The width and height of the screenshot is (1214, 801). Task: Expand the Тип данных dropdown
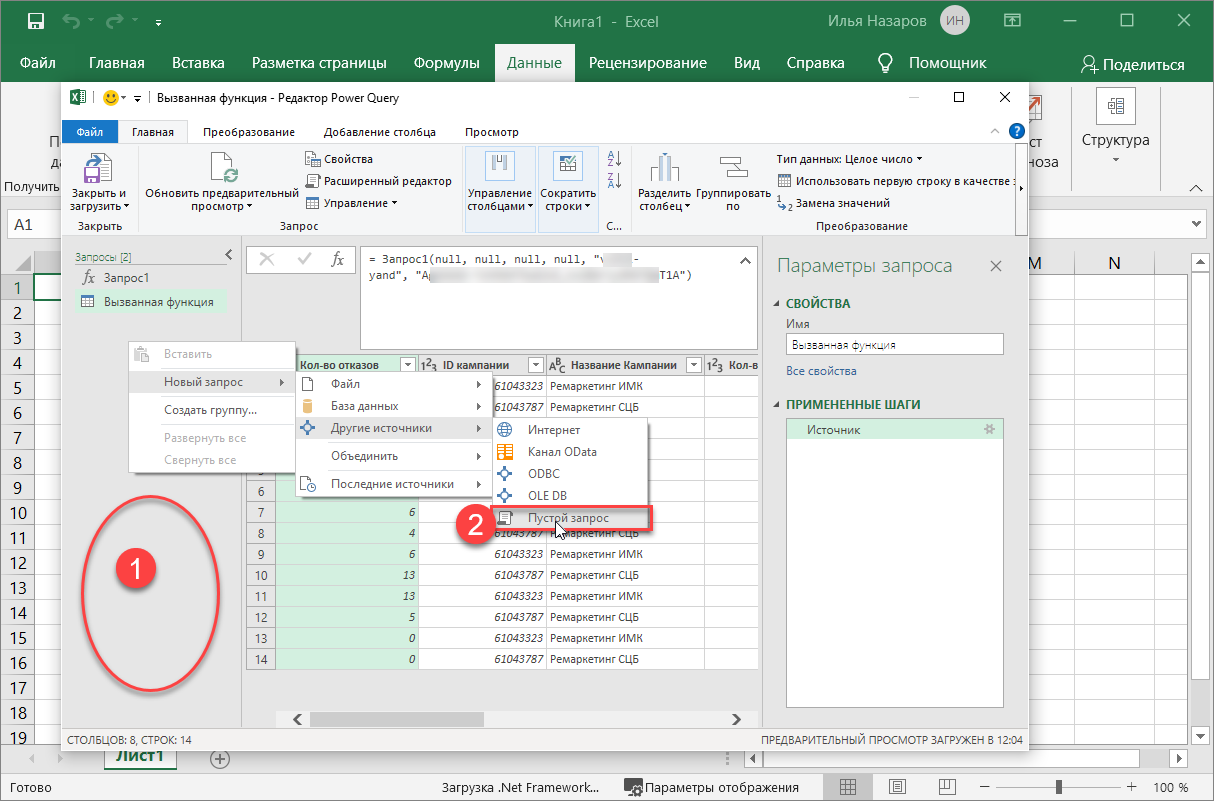coord(849,159)
